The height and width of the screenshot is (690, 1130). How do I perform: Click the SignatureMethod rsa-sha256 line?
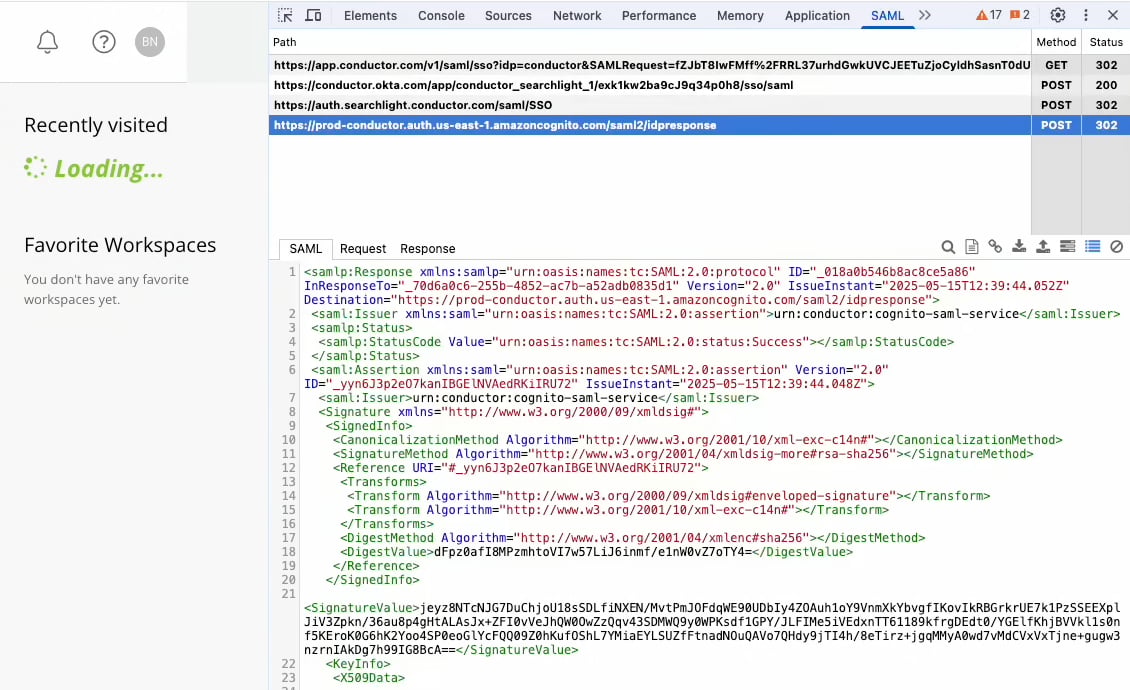(683, 454)
